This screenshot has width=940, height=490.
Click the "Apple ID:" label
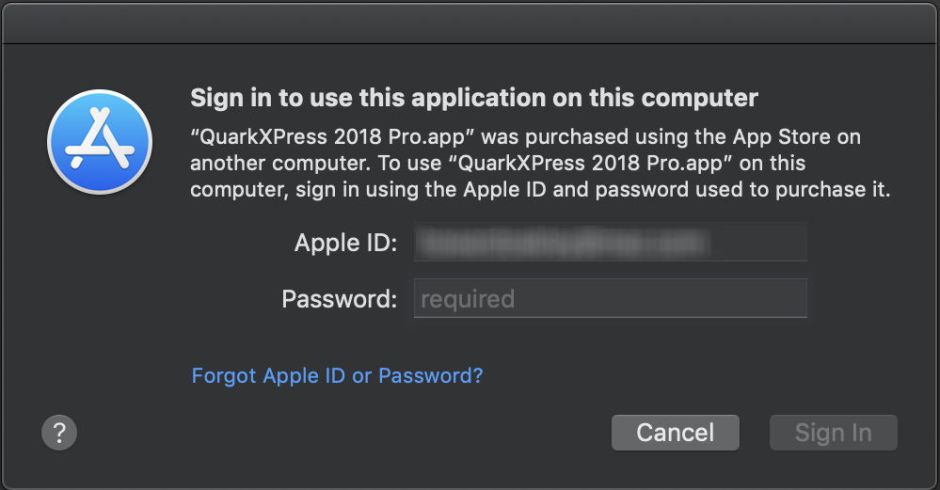[346, 243]
